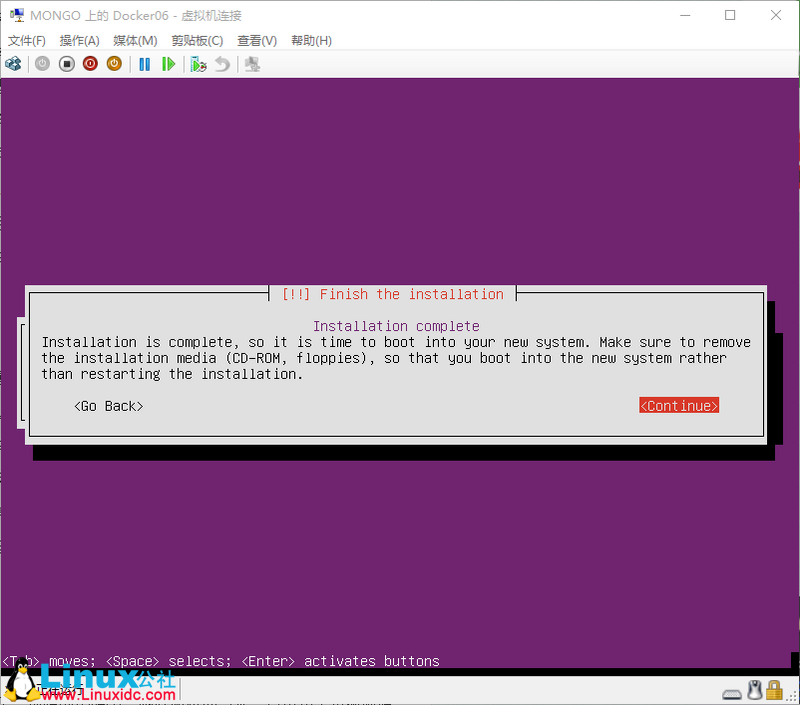Toggle Pause on the running VM
The height and width of the screenshot is (705, 800).
[144, 63]
